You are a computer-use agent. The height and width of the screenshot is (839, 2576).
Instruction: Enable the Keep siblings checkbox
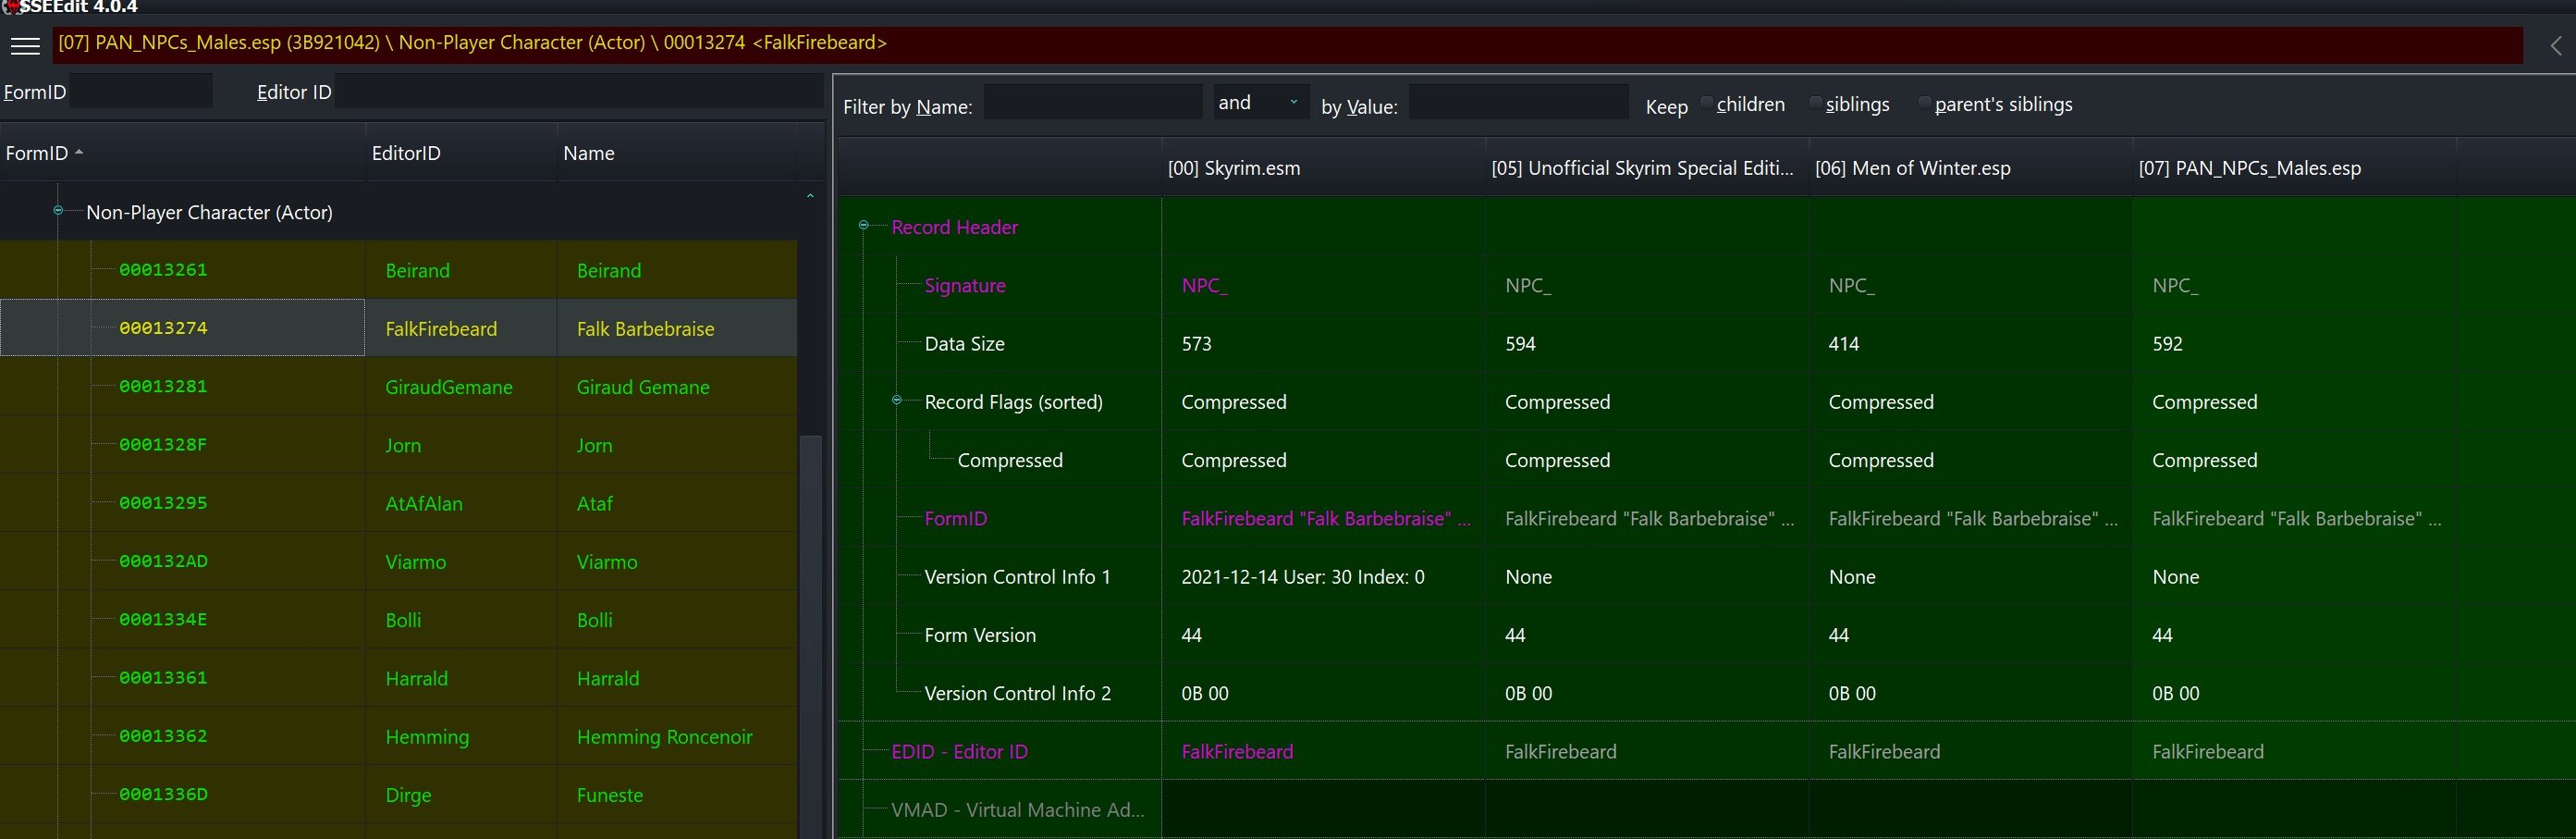click(x=1815, y=102)
